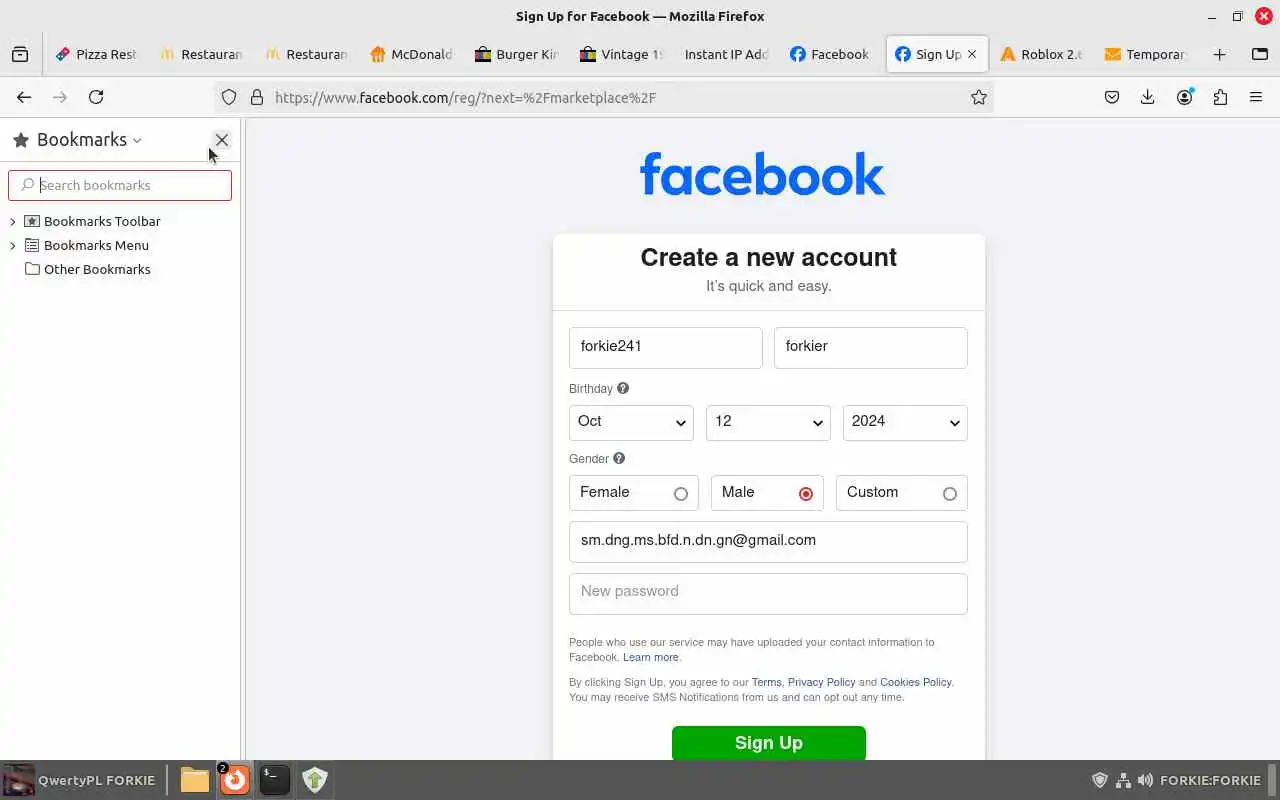Open the Privacy Policy link
This screenshot has width=1280, height=800.
[821, 682]
